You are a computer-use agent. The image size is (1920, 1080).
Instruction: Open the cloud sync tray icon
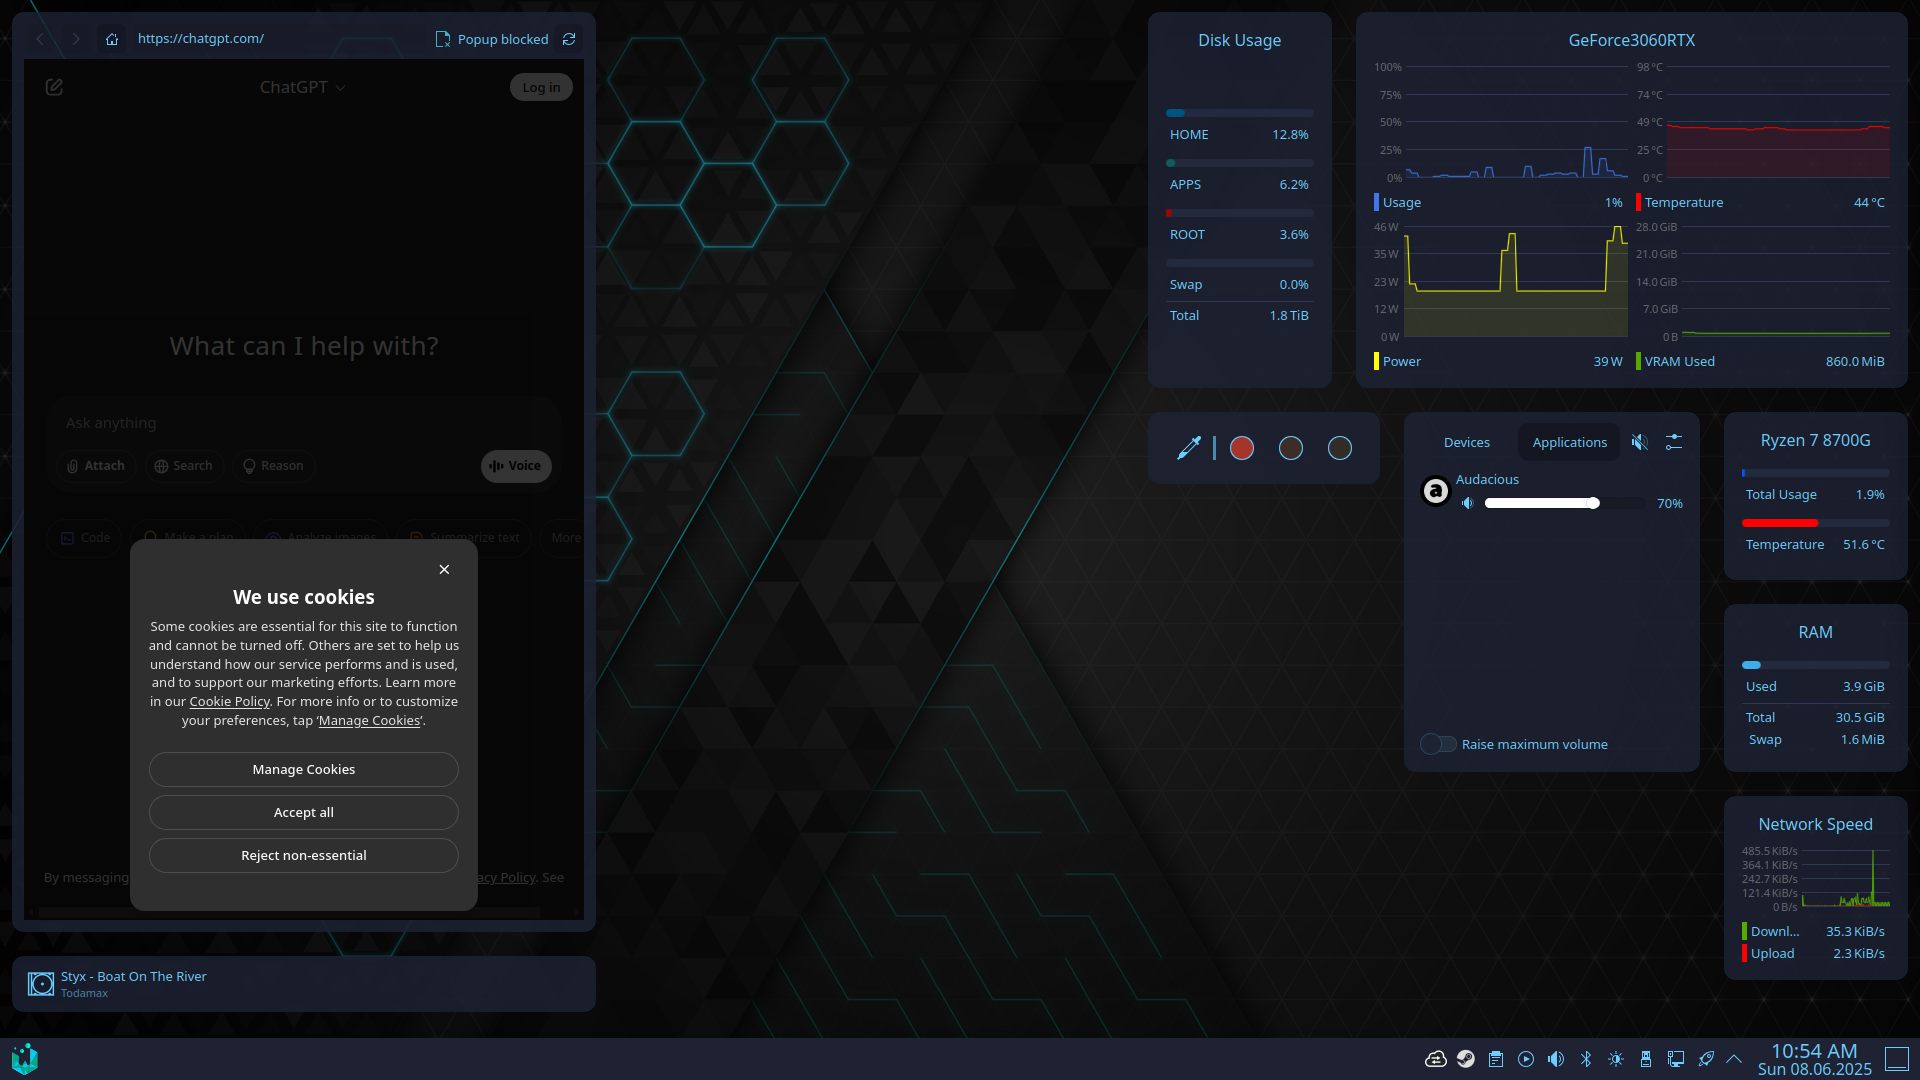[x=1436, y=1059]
